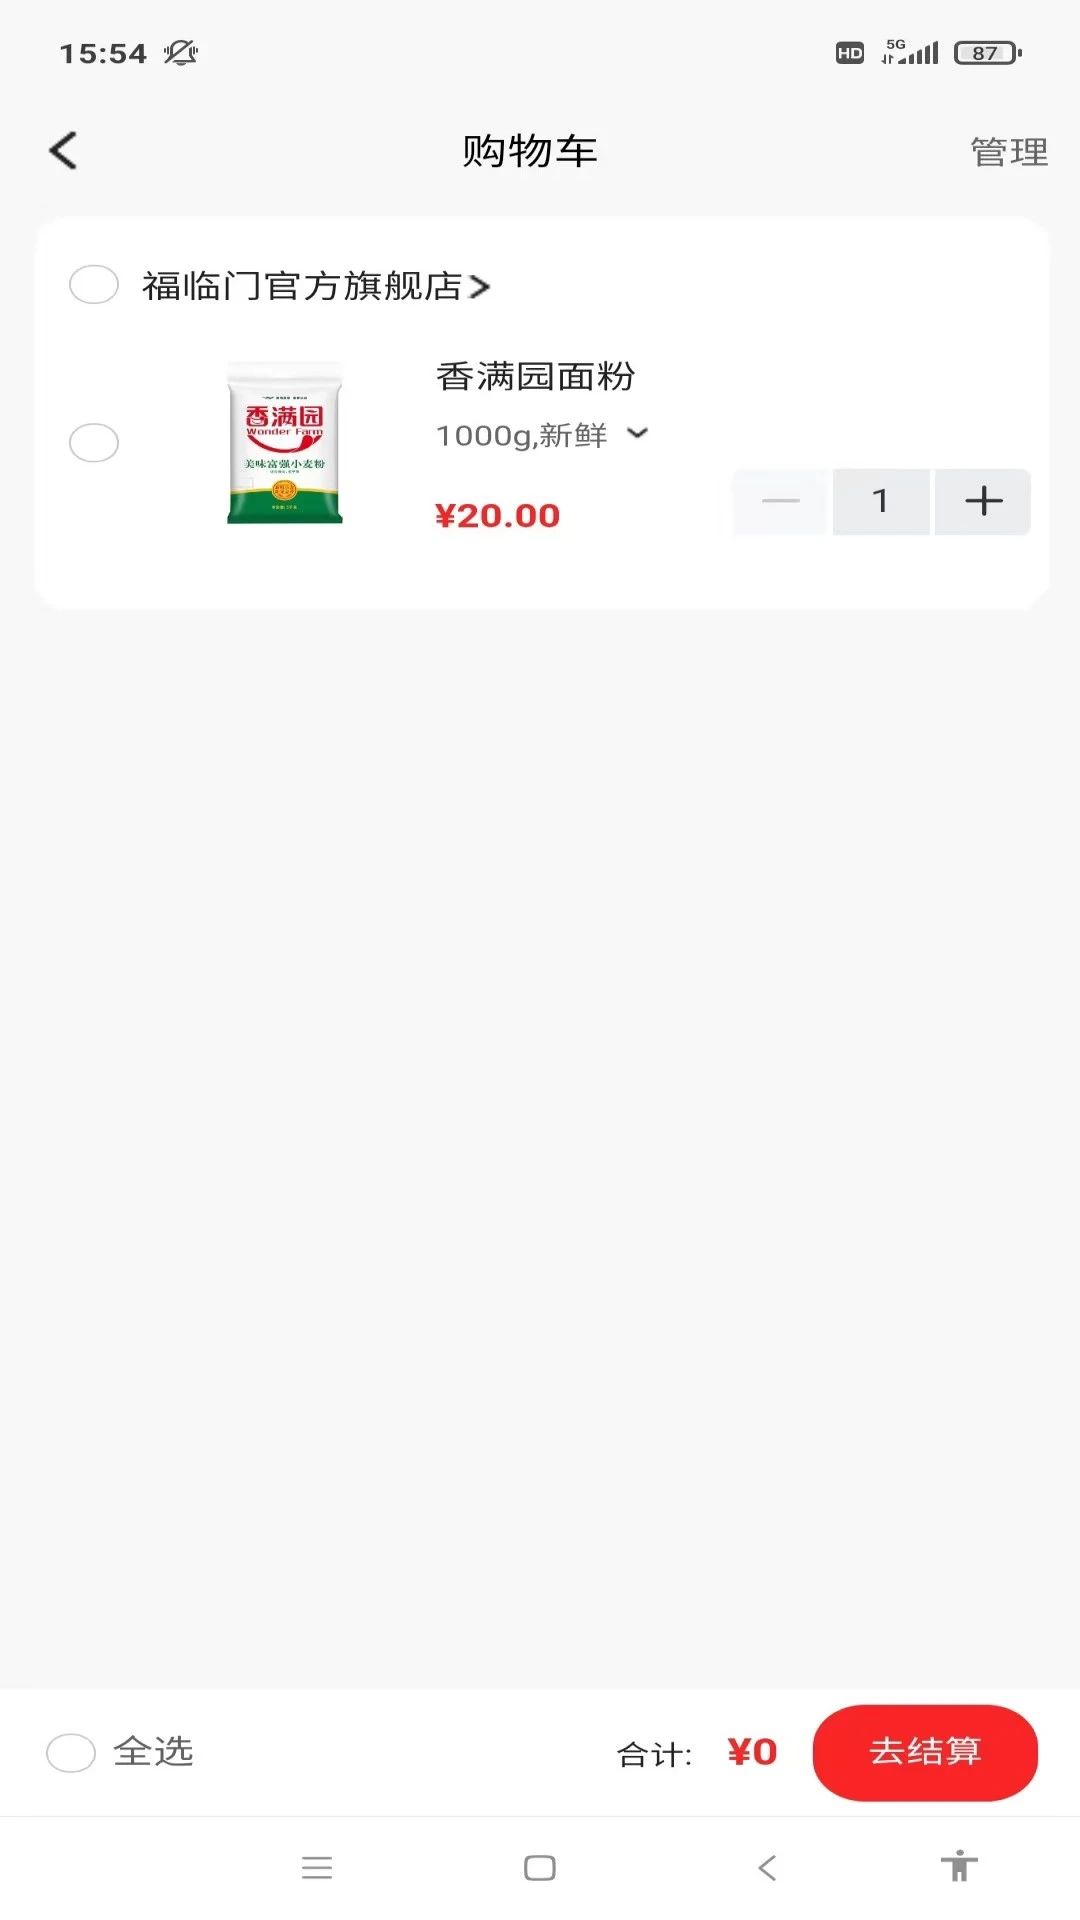Tap the 香满园 flour product thumbnail

pyautogui.click(x=285, y=442)
